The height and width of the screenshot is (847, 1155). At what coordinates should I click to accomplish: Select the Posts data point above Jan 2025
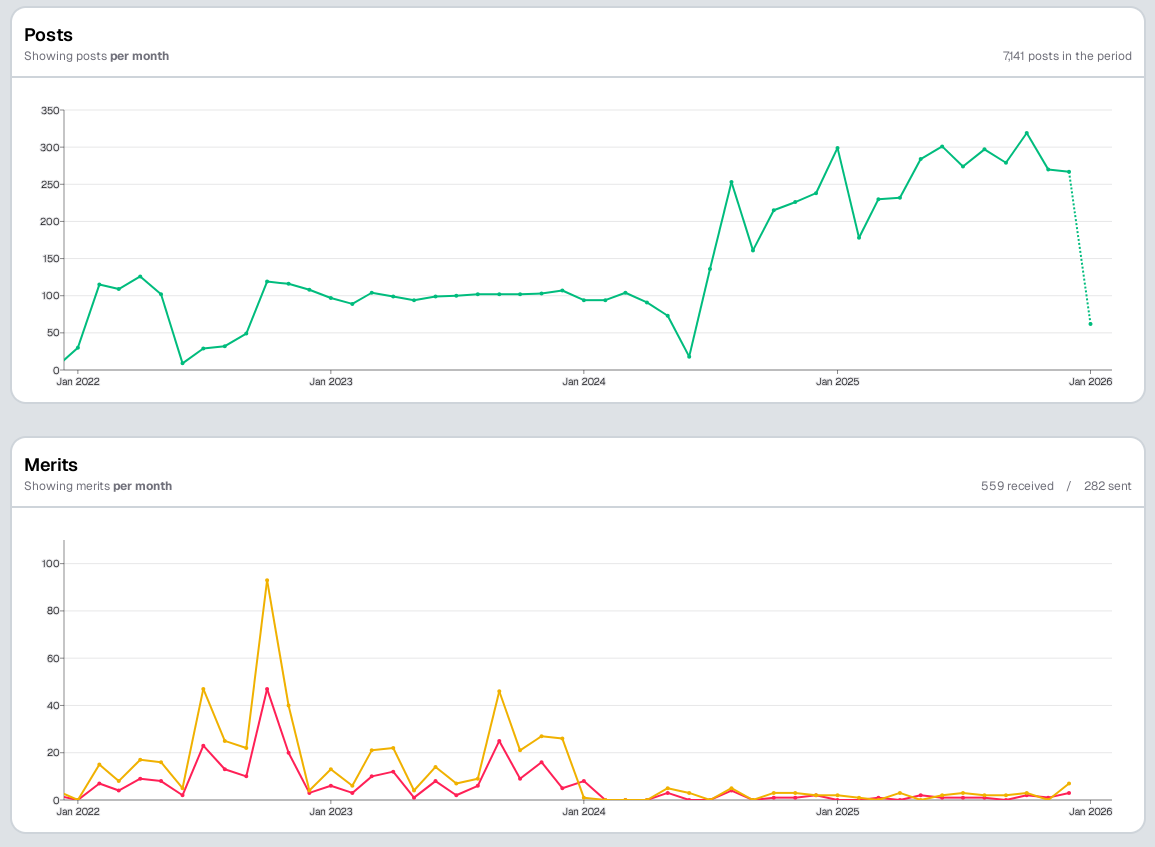coord(837,148)
